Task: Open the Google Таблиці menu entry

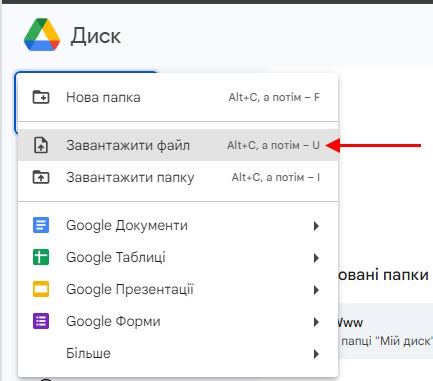Action: click(x=178, y=257)
